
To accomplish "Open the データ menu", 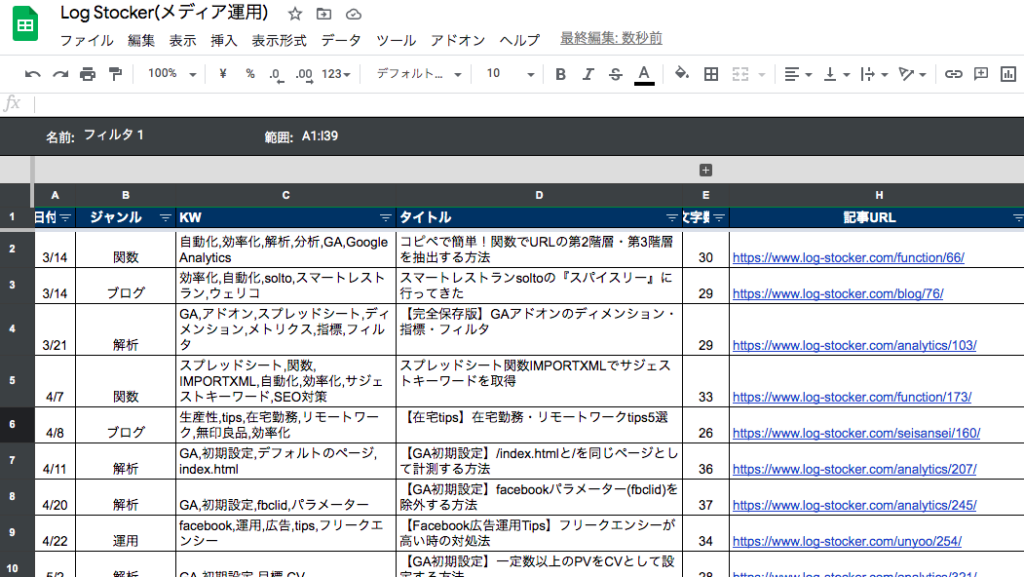I will point(342,40).
